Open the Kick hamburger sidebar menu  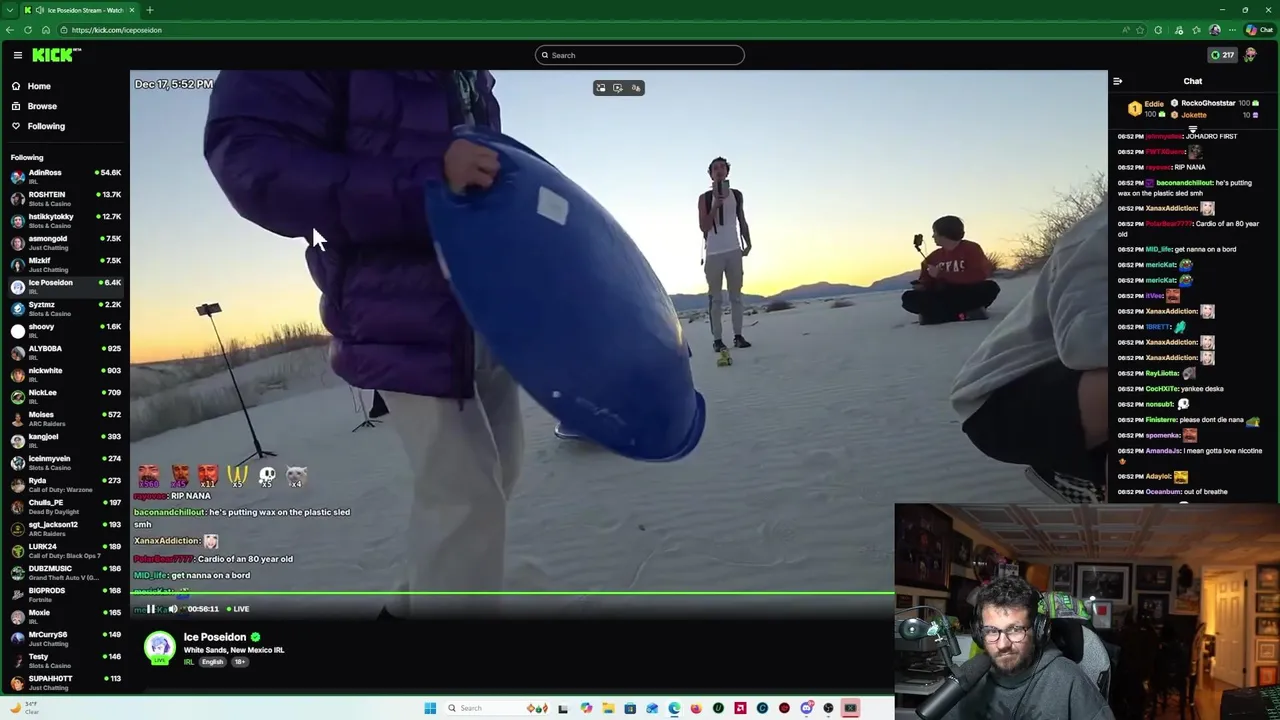(x=17, y=55)
